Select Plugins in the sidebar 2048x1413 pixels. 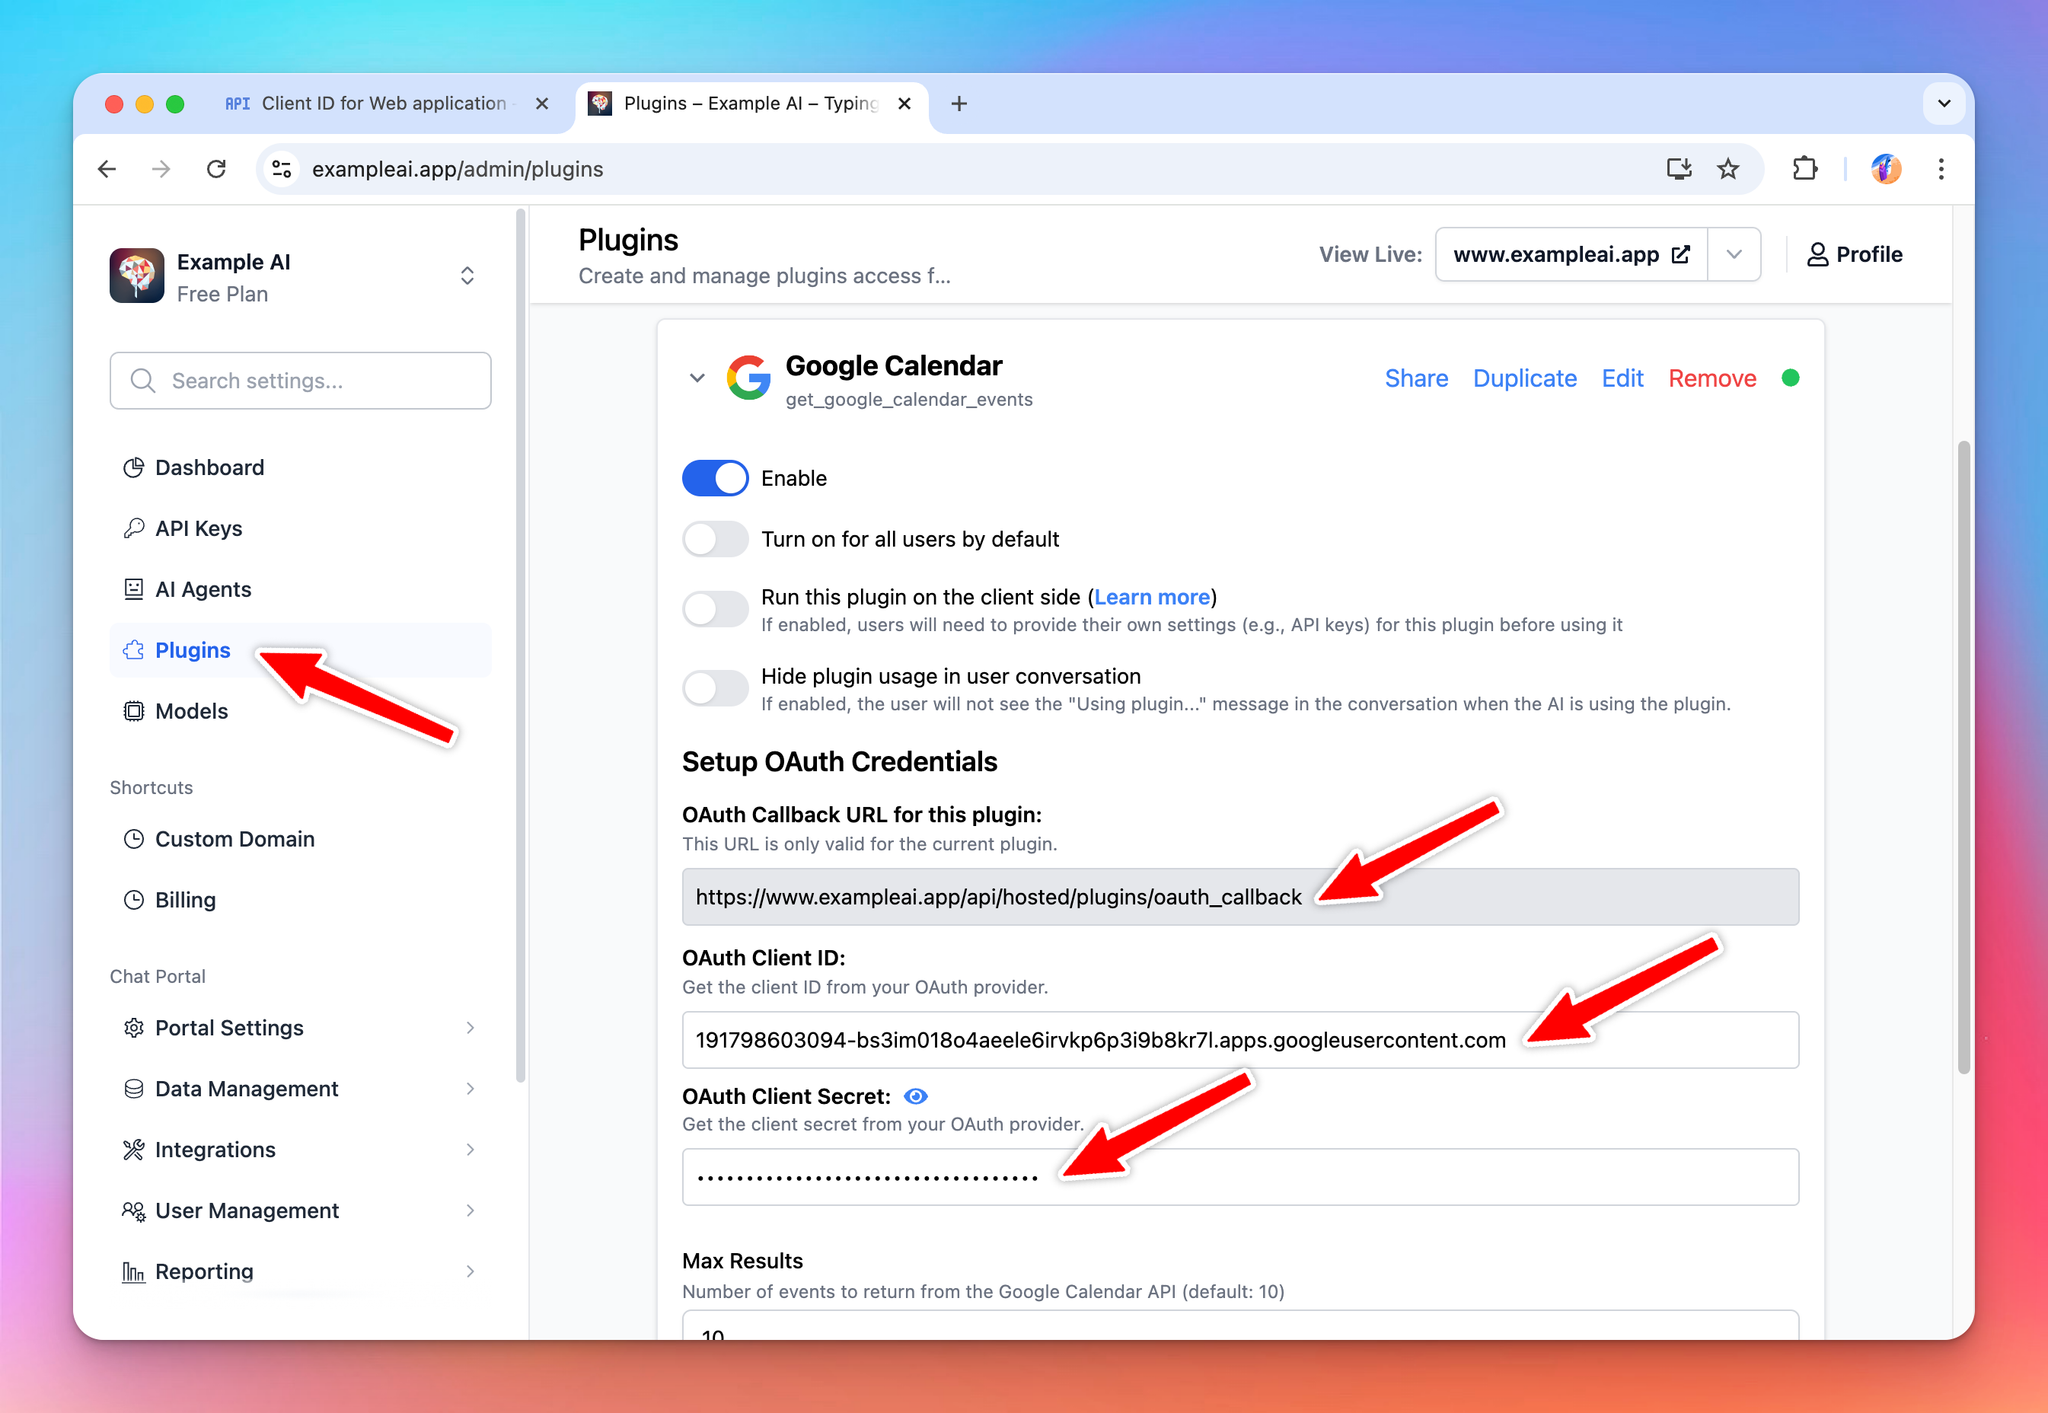pyautogui.click(x=300, y=650)
